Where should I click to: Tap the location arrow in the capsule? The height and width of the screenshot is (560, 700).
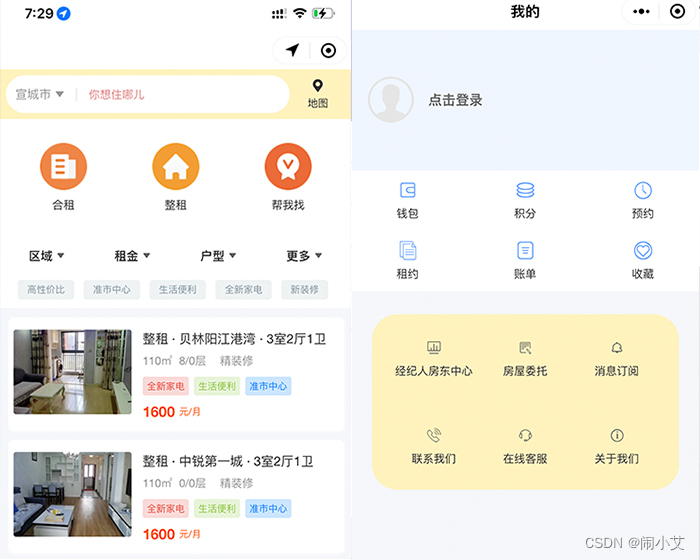point(292,50)
